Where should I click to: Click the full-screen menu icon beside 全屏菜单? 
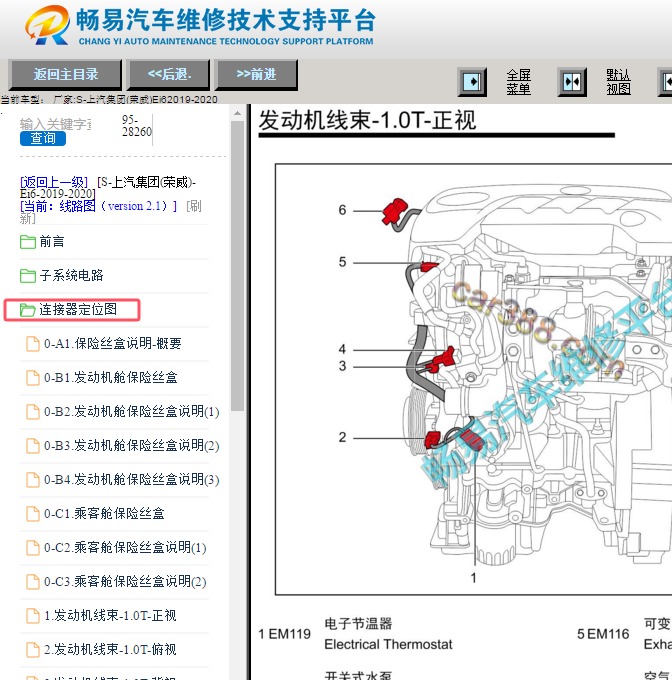tap(472, 82)
